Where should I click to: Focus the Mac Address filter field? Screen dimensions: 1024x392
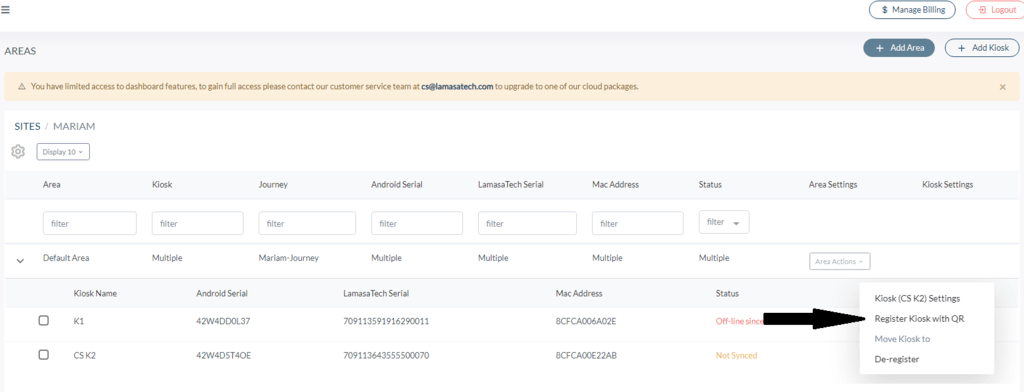638,223
